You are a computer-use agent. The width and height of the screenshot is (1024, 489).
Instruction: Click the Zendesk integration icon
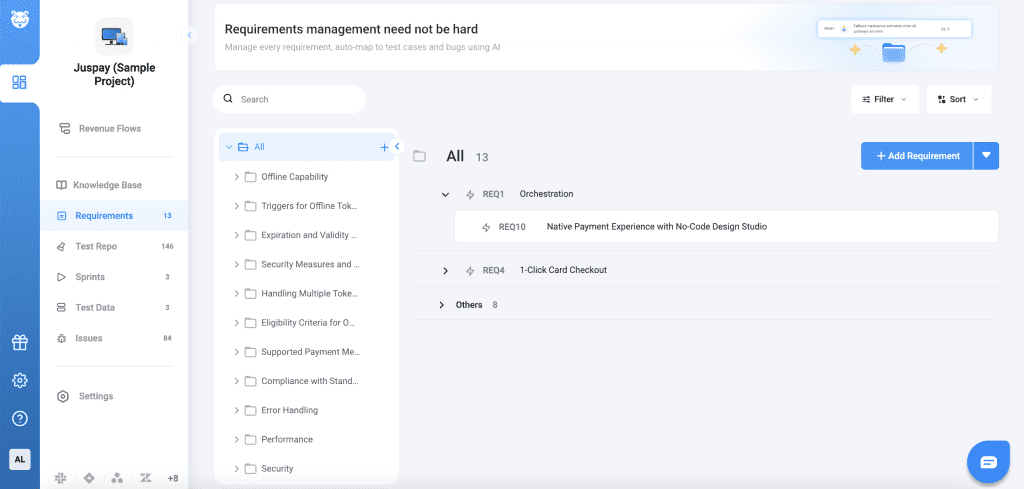(145, 478)
